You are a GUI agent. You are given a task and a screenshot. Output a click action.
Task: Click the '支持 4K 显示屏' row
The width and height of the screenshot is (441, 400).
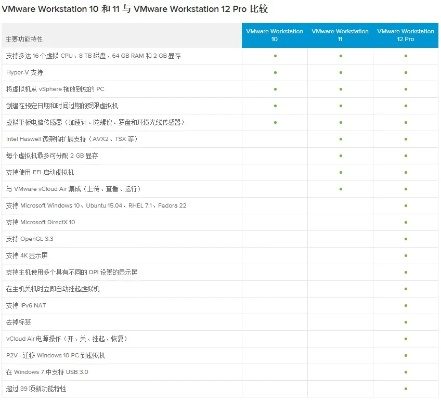coord(220,256)
